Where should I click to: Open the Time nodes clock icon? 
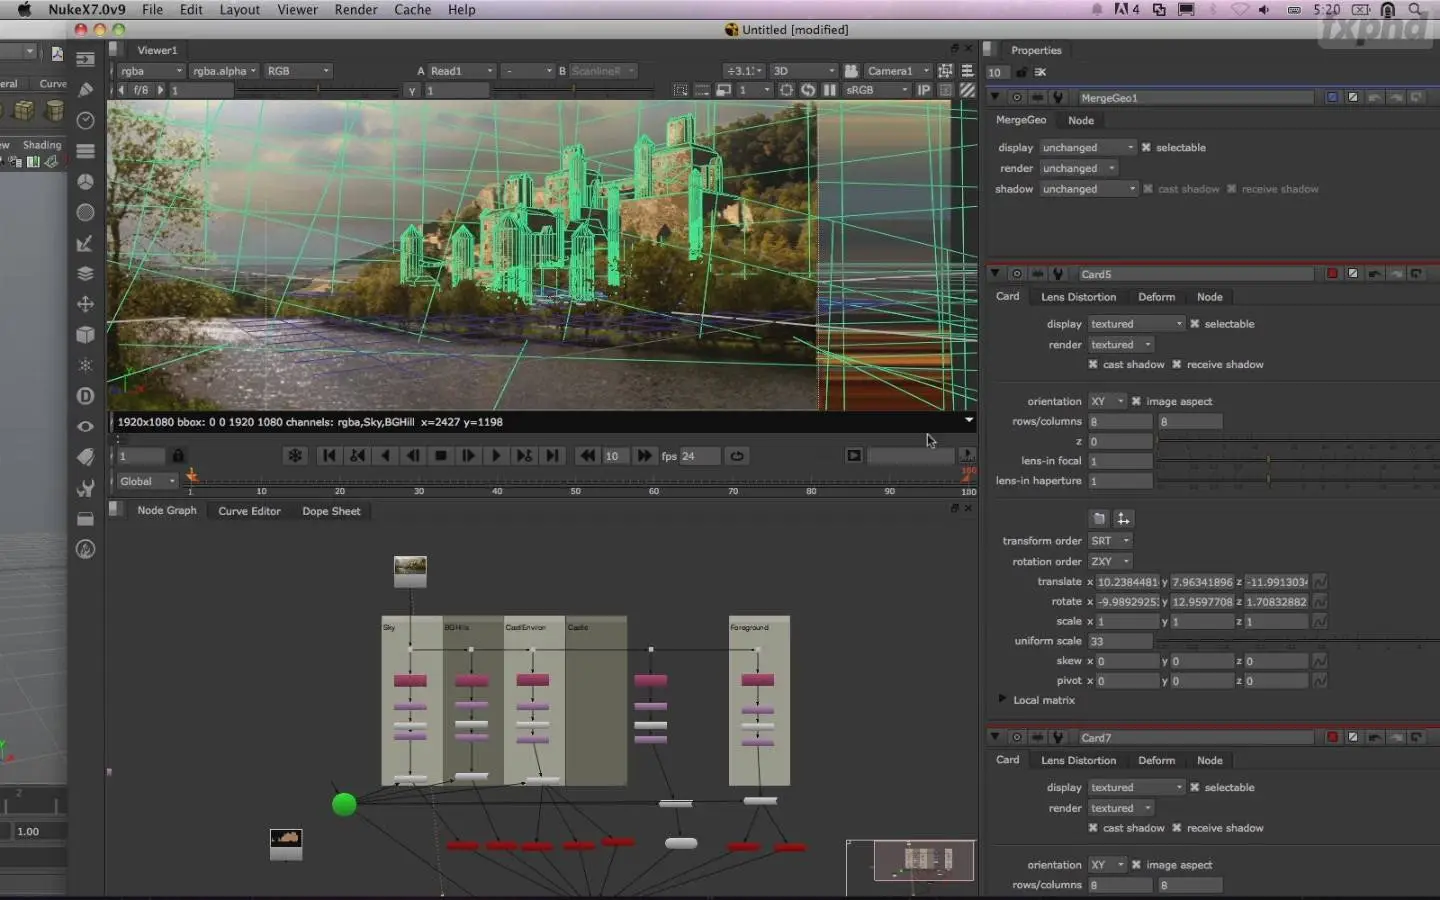[86, 121]
